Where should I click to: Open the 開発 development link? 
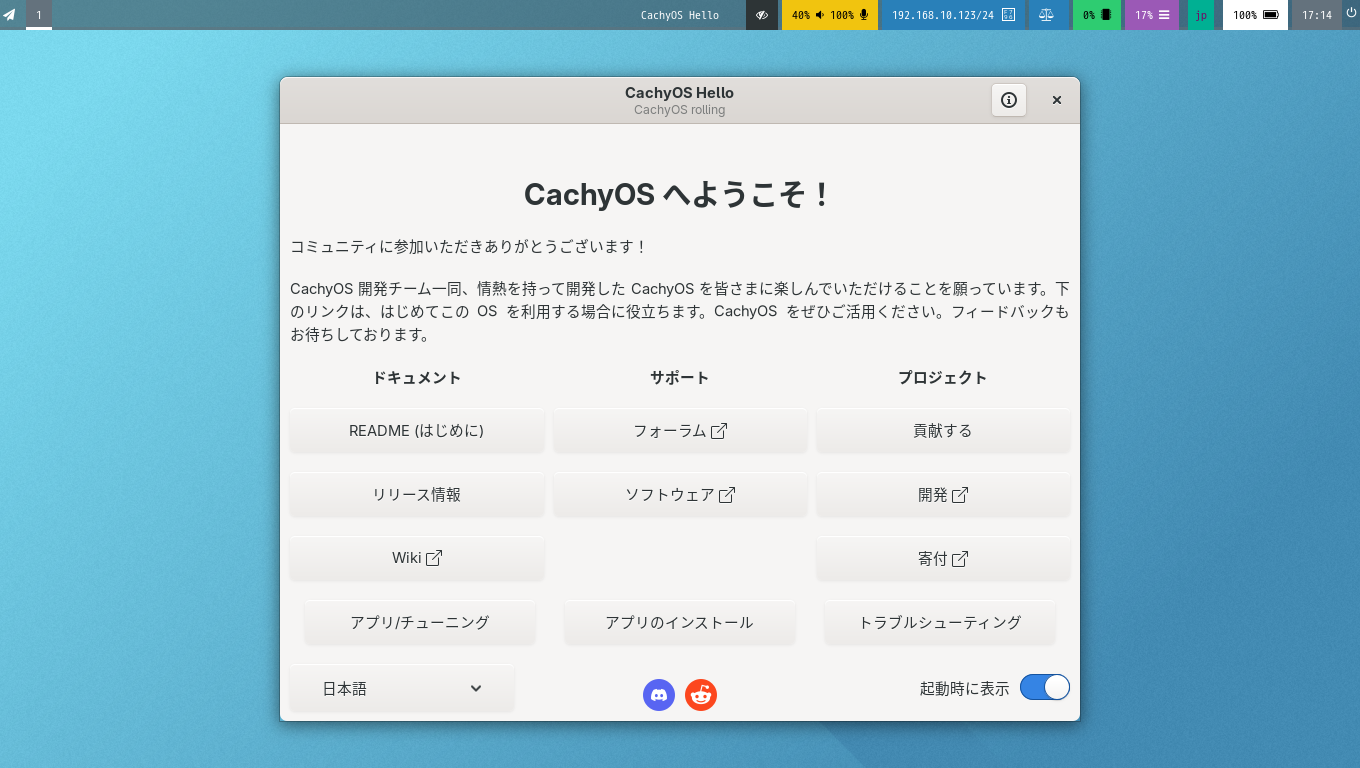tap(943, 495)
